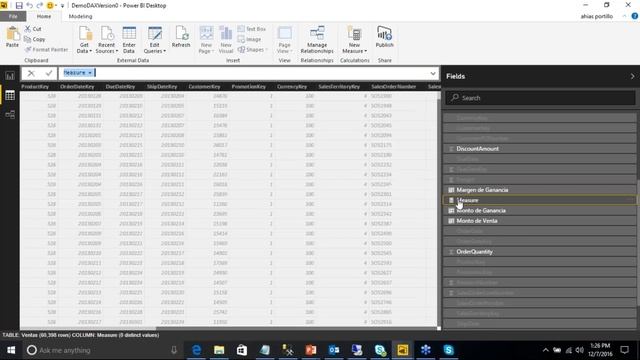This screenshot has width=640, height=360.
Task: Open the Recent Sources dropdown
Action: [107, 40]
